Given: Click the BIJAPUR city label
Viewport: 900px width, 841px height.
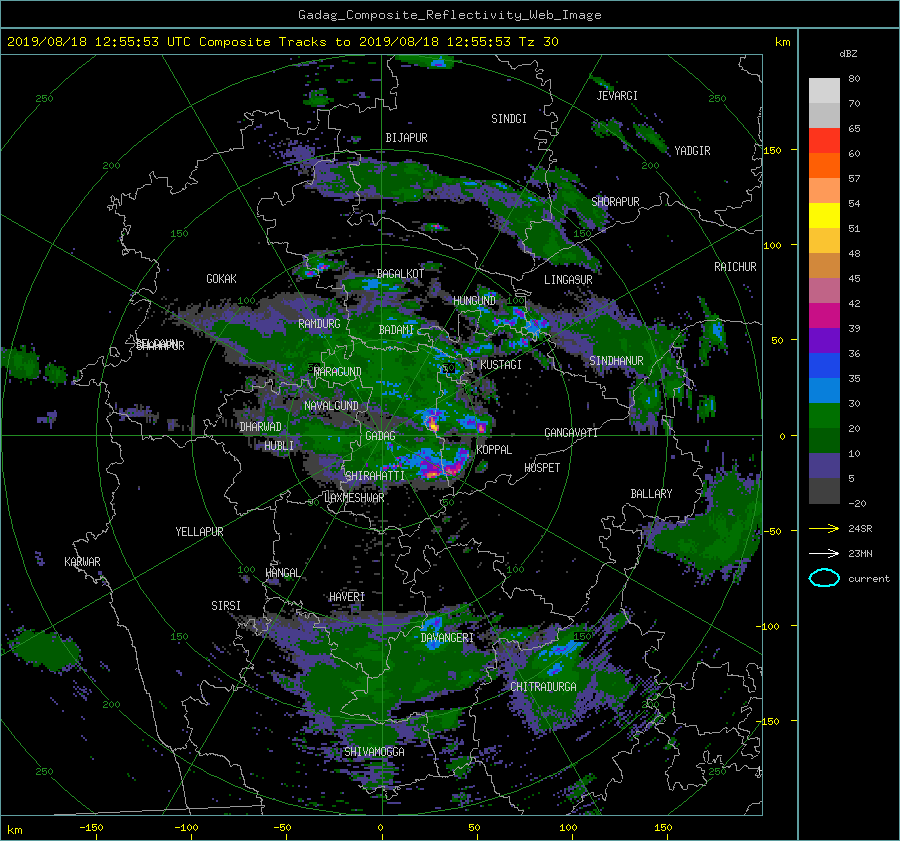Looking at the screenshot, I should click(406, 138).
